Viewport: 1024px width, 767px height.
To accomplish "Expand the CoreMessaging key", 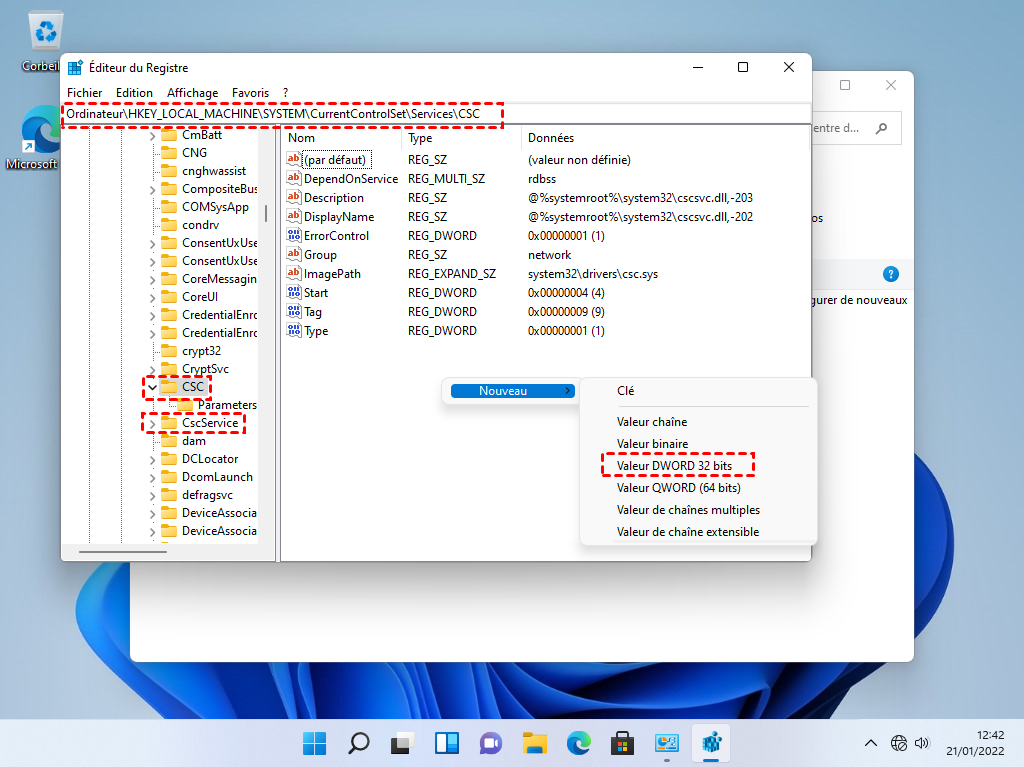I will (152, 280).
